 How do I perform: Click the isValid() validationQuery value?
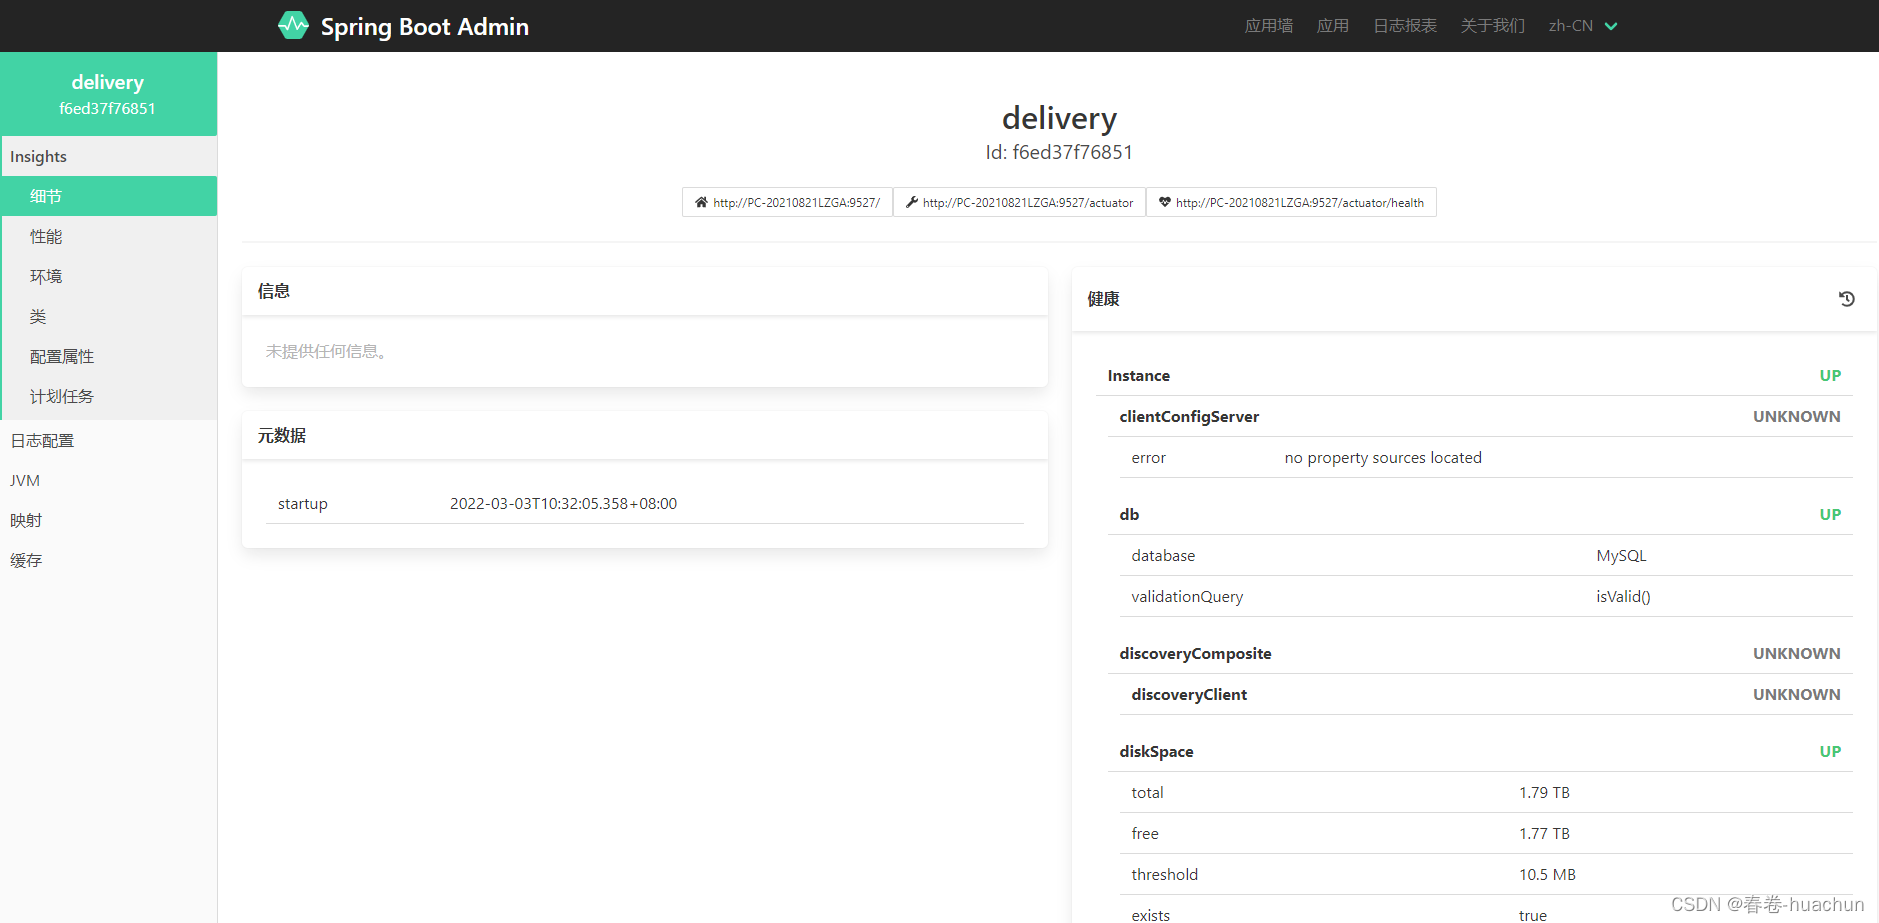1623,596
